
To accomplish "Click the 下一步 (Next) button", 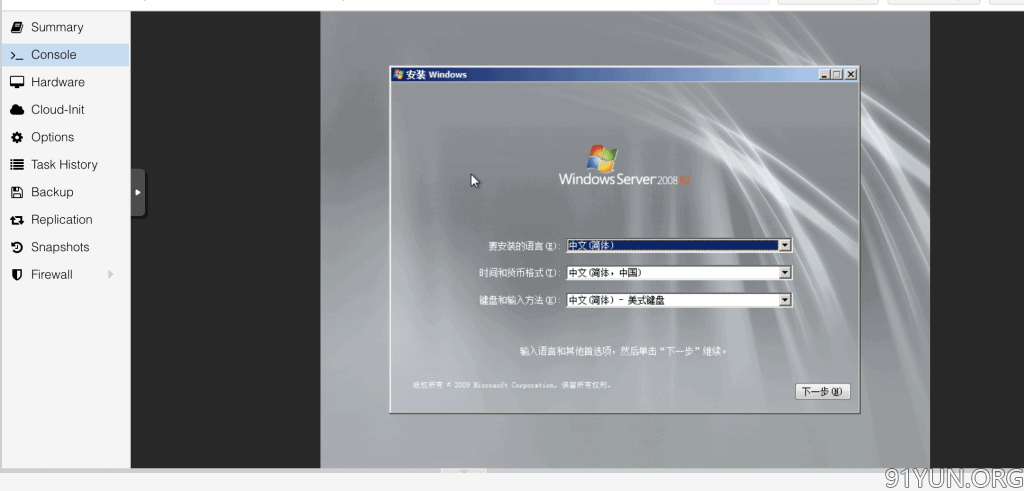I will (822, 392).
